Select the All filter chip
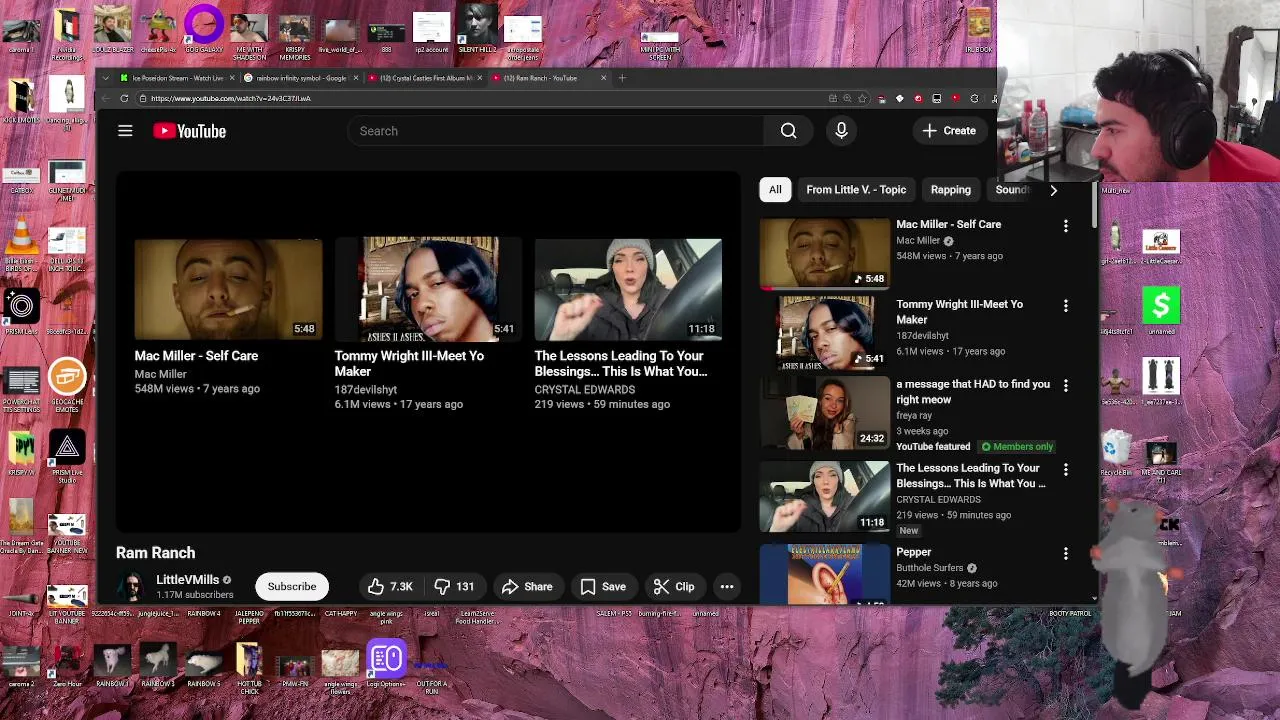 coord(775,190)
